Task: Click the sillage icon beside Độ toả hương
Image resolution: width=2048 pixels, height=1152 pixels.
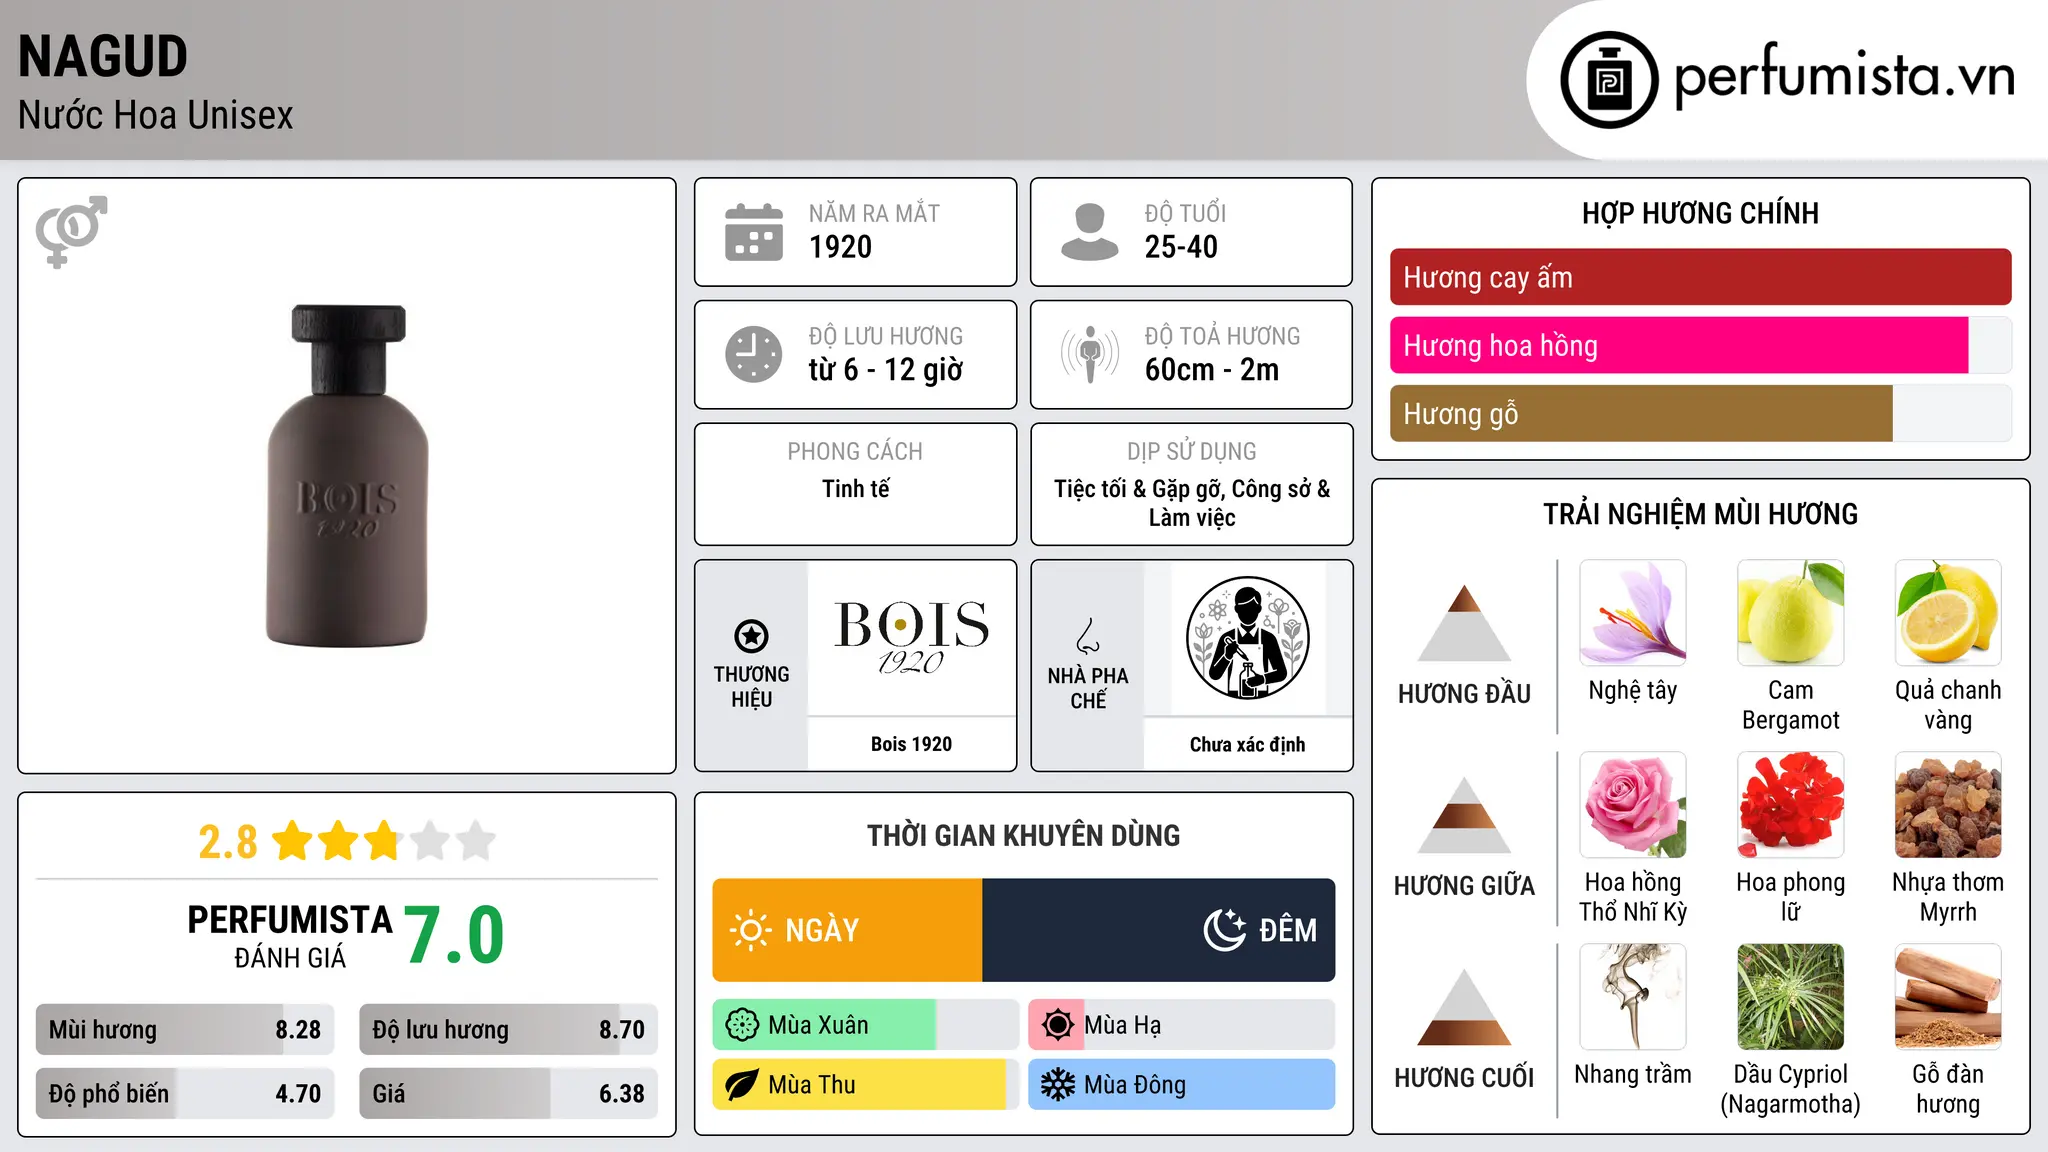Action: 1089,354
